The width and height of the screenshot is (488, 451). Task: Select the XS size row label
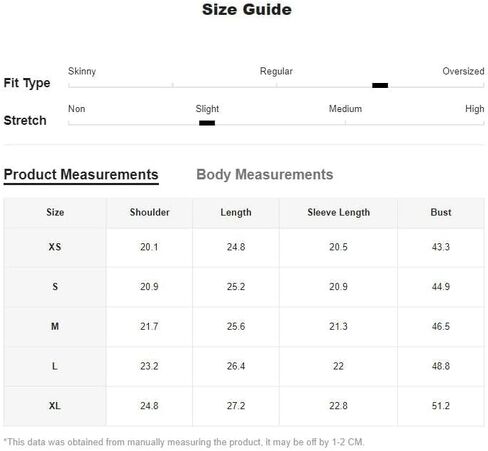click(55, 247)
